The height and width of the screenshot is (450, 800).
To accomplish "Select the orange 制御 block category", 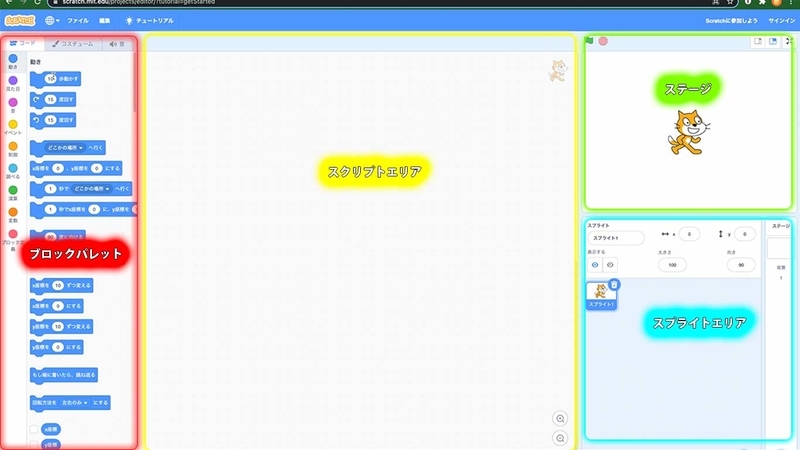I will tap(13, 149).
